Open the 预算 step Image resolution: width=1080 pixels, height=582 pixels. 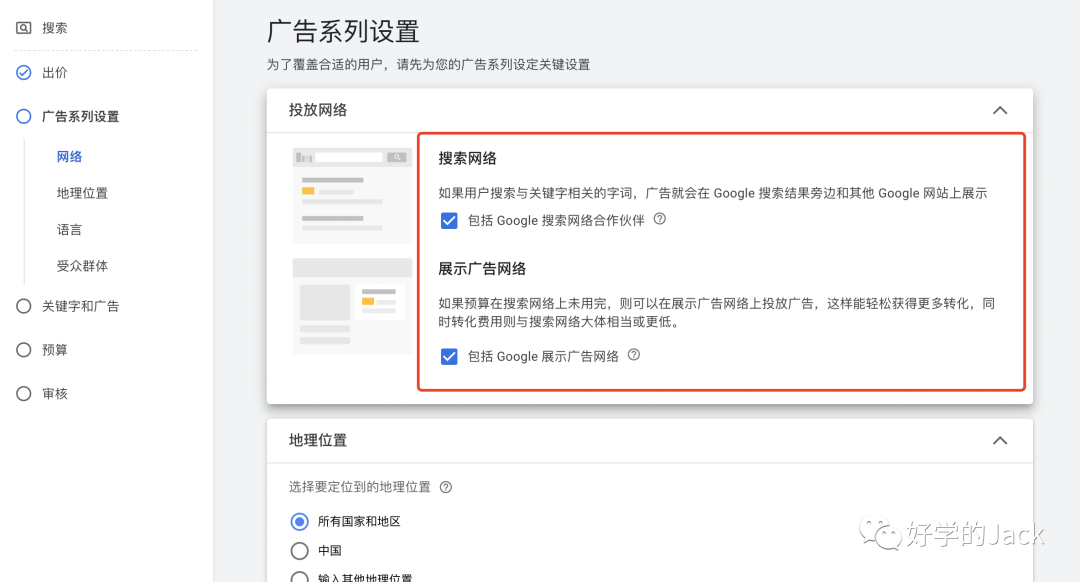[54, 350]
